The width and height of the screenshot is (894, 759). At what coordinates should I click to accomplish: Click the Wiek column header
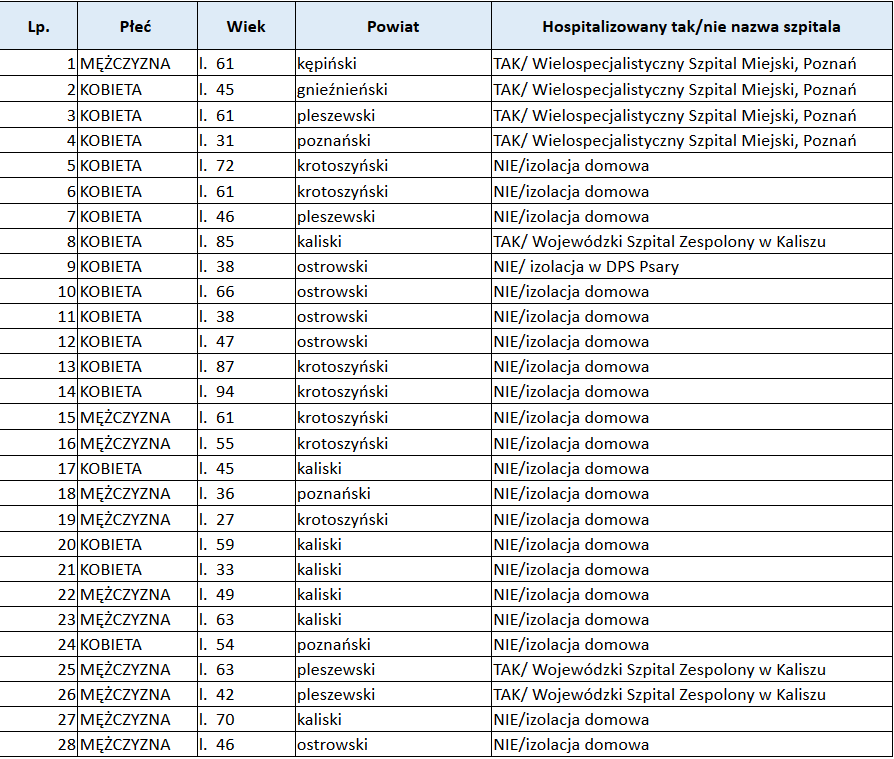[245, 26]
